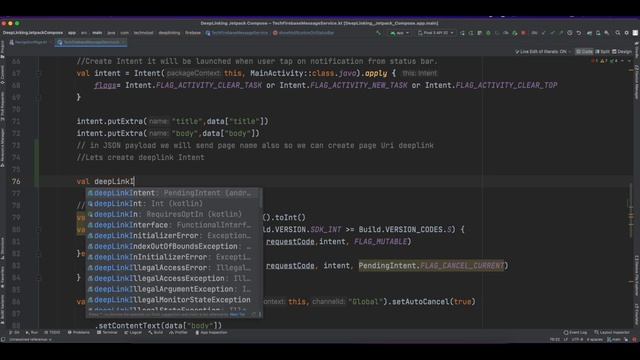The width and height of the screenshot is (640, 360).
Task: Open Live Edit of literals dropdown
Action: [x=542, y=52]
